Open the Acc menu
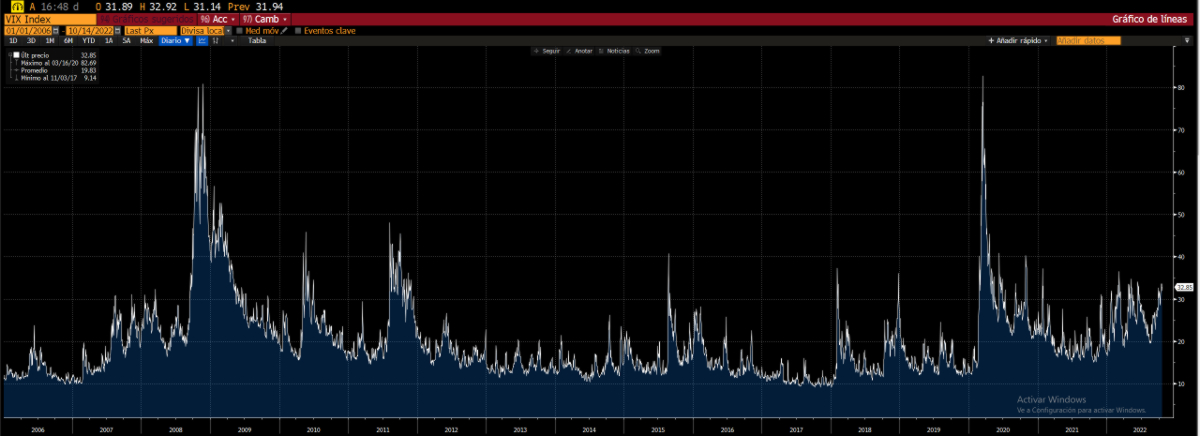This screenshot has height=436, width=1200. tap(218, 19)
